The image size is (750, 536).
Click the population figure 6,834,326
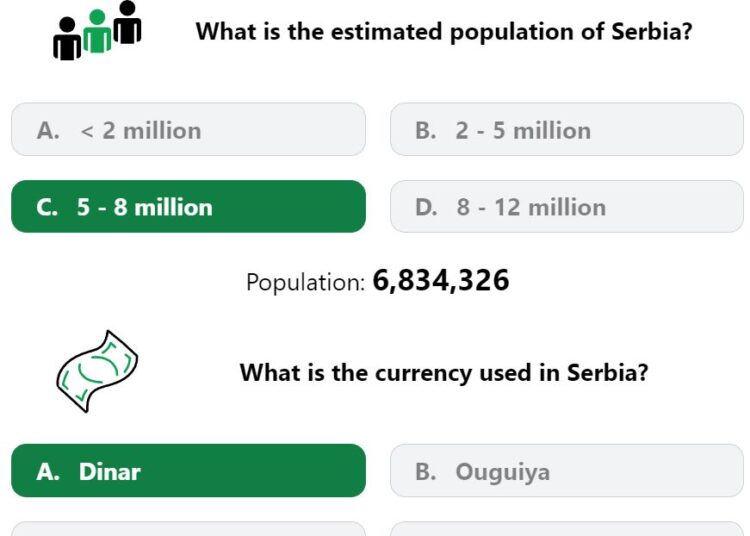pyautogui.click(x=441, y=280)
